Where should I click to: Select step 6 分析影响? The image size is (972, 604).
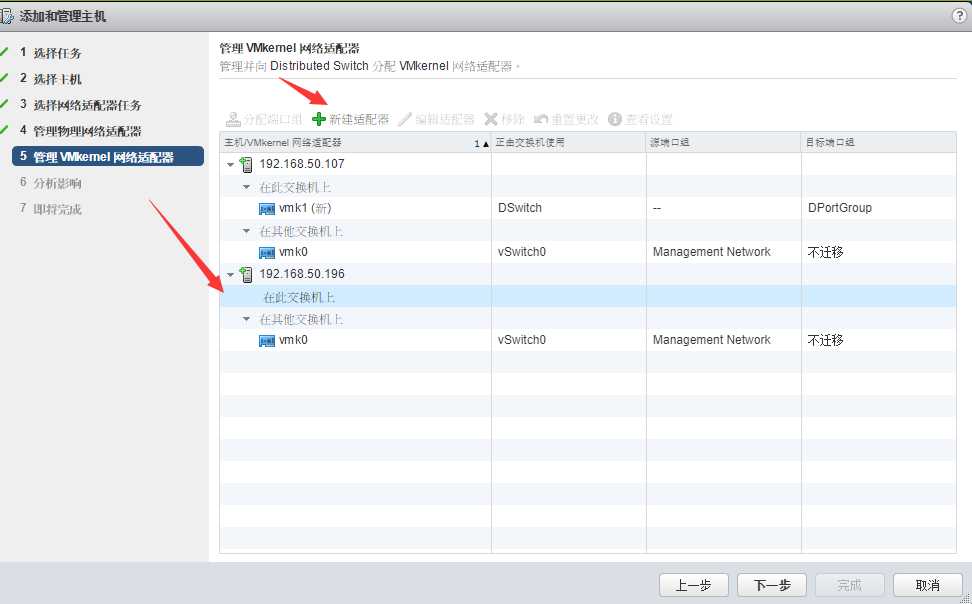point(50,183)
